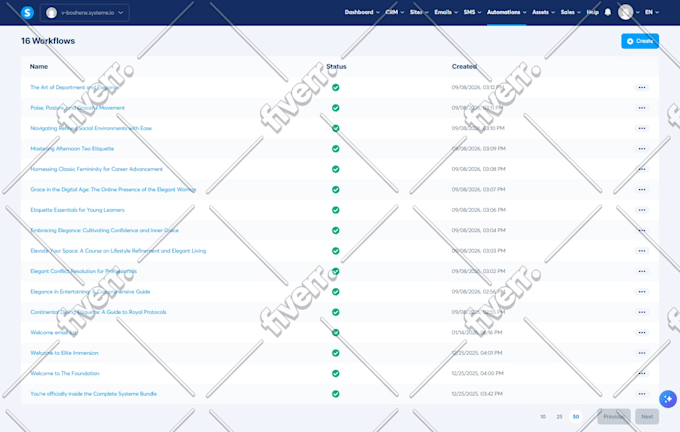Open Welcome to The Foundation workflow
Viewport: 680px width, 432px height.
pyautogui.click(x=65, y=373)
